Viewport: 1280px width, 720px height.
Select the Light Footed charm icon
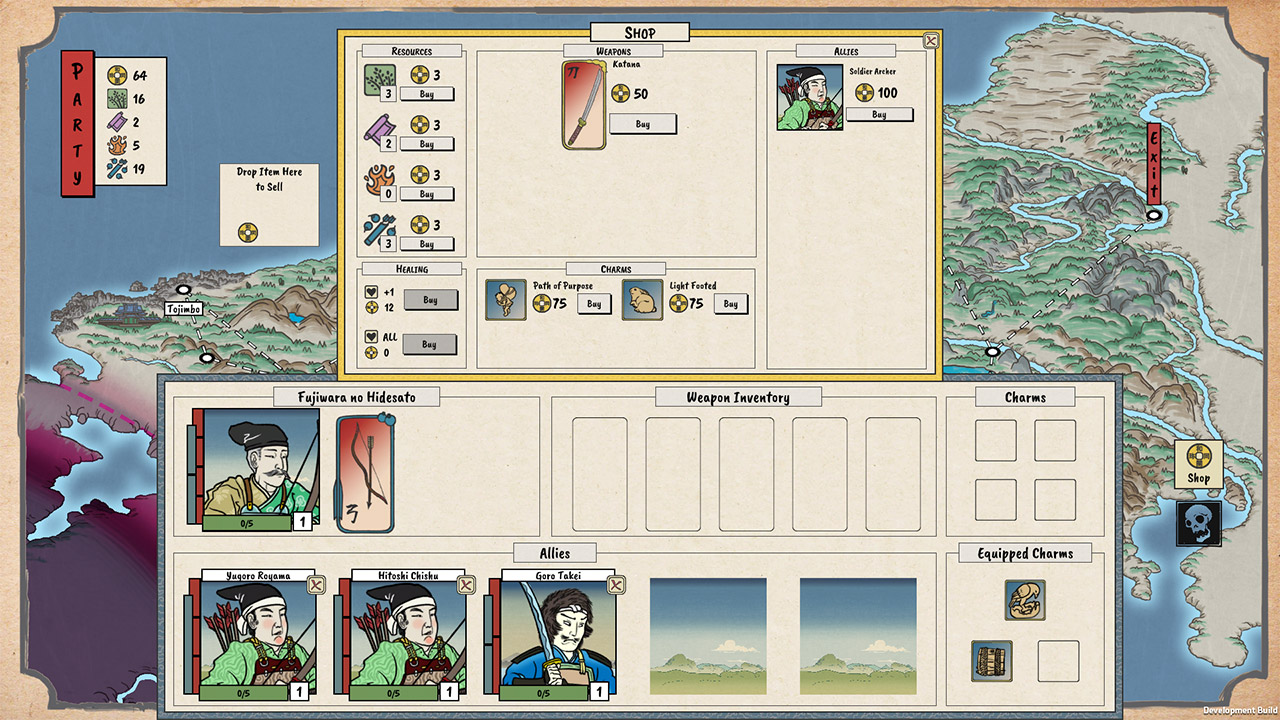click(x=642, y=299)
